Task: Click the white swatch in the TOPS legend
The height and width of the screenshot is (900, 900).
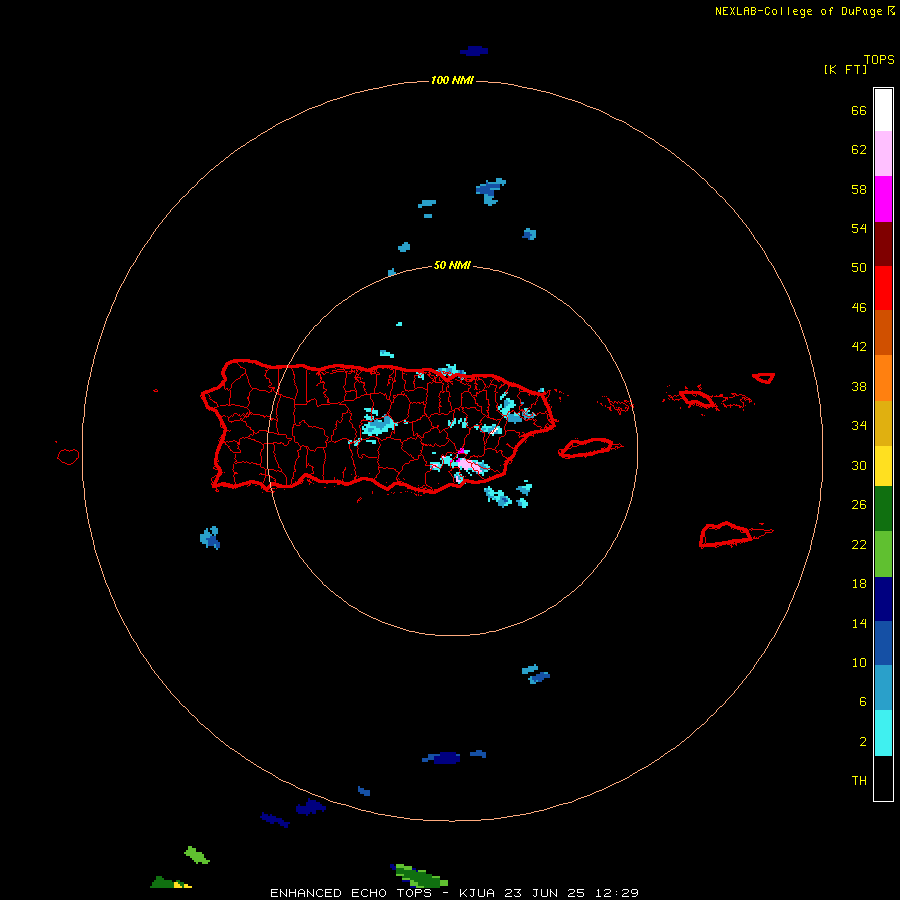Action: tap(883, 110)
